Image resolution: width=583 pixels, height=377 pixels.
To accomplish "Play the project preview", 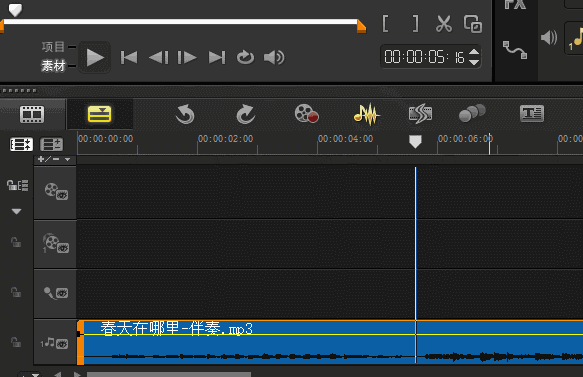I will pos(95,58).
